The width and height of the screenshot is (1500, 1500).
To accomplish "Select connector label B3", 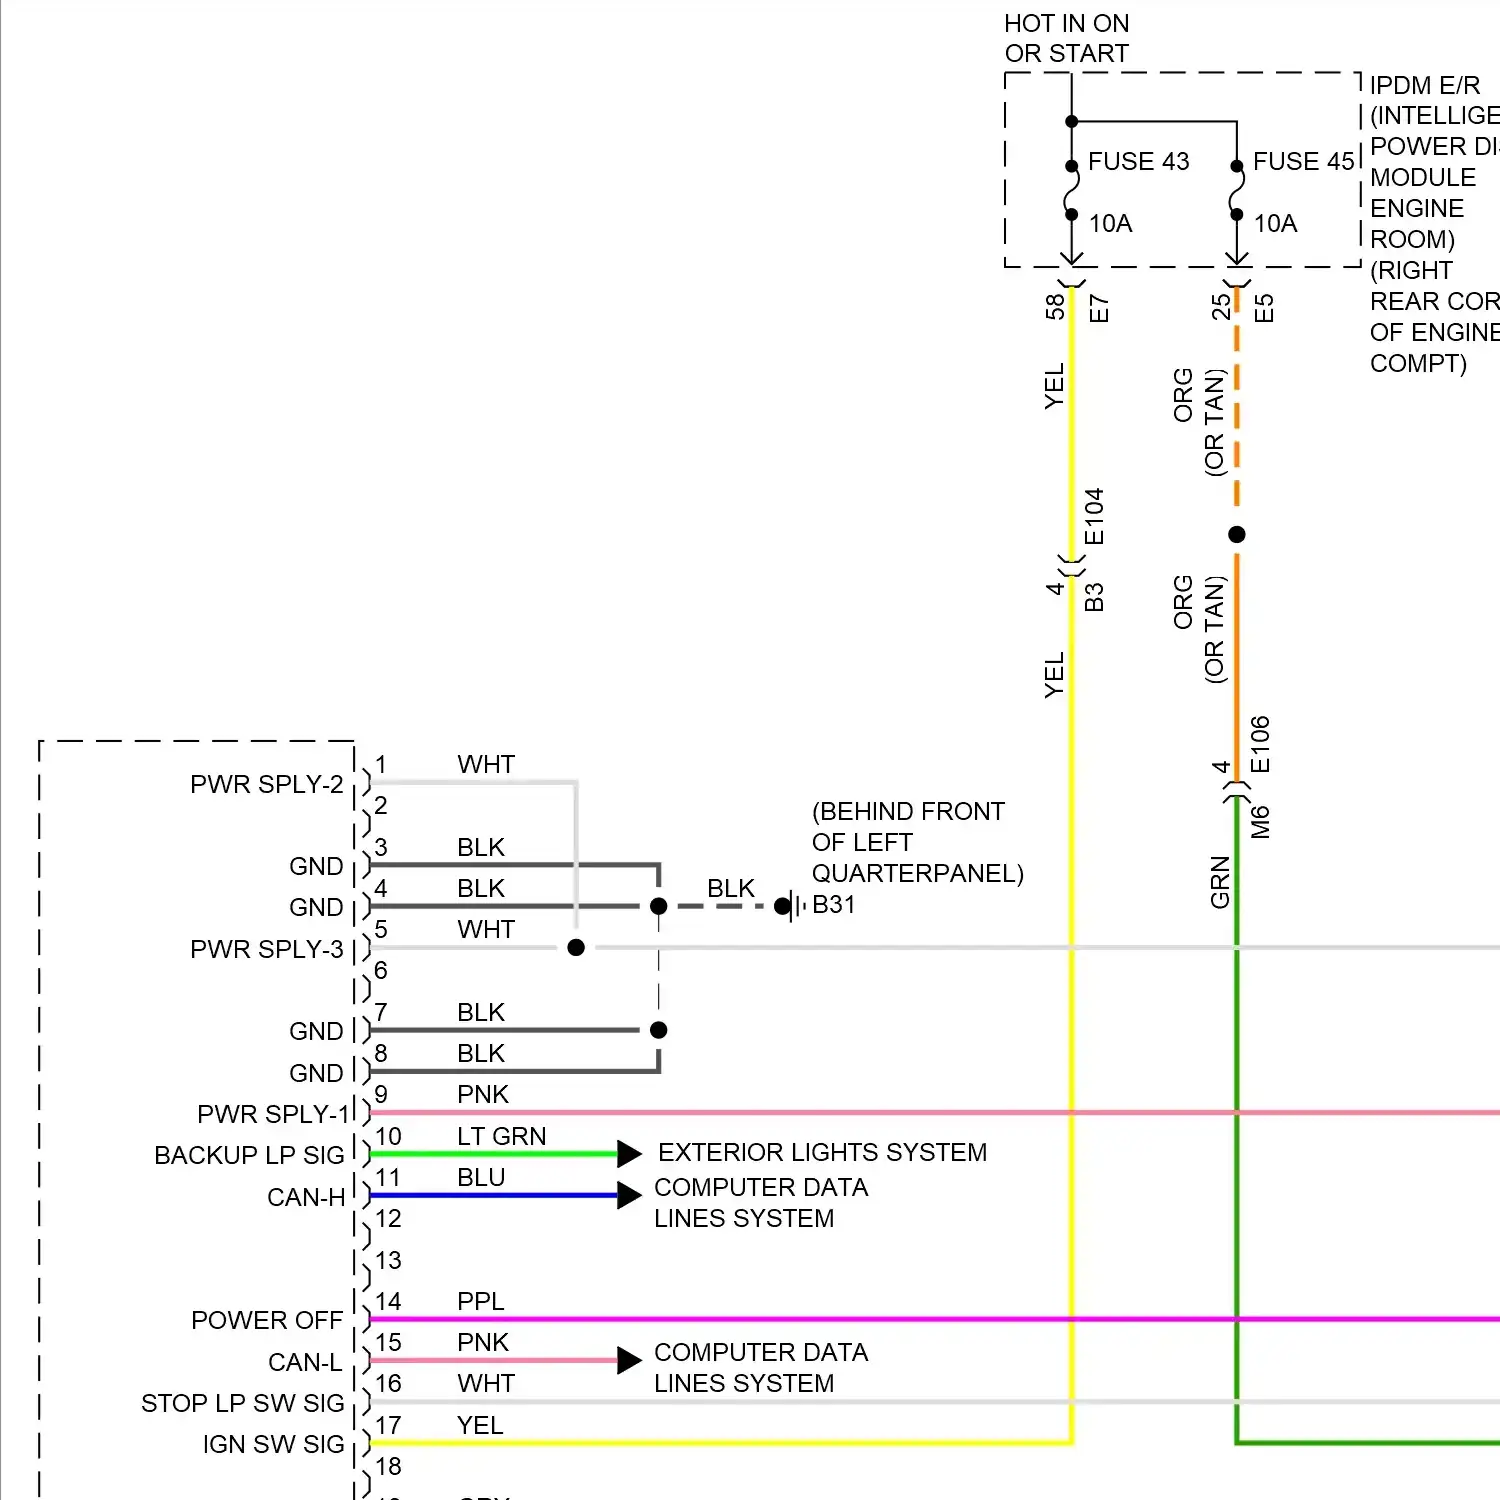I will 1094,597.
